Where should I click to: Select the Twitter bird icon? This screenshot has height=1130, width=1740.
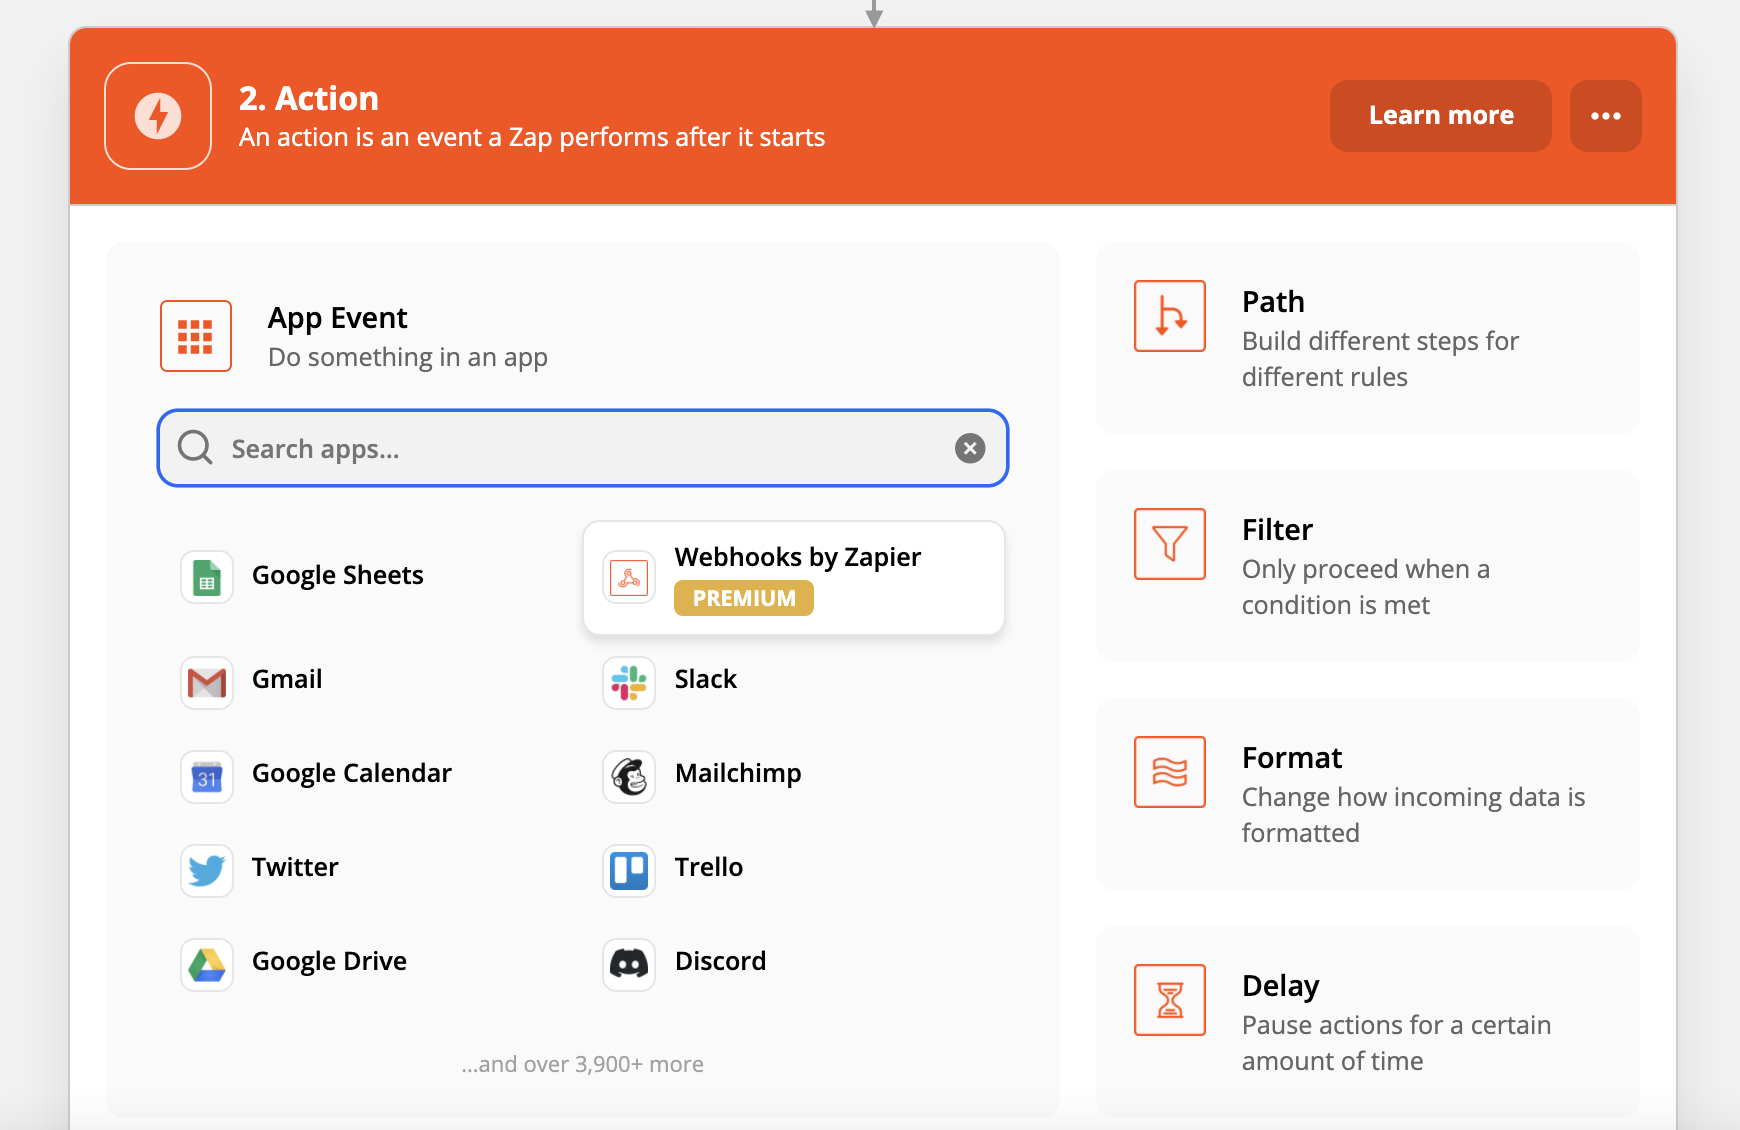click(x=207, y=871)
